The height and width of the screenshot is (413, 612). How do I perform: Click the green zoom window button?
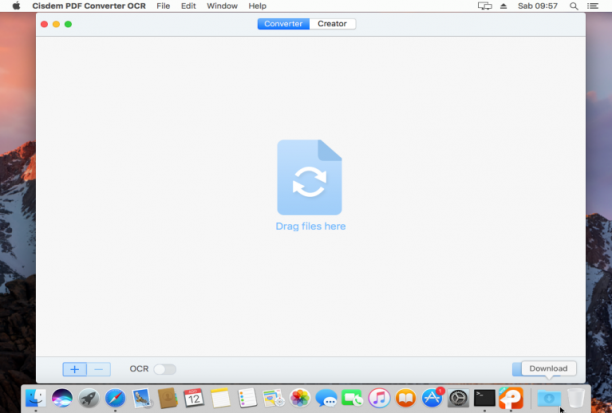68,24
